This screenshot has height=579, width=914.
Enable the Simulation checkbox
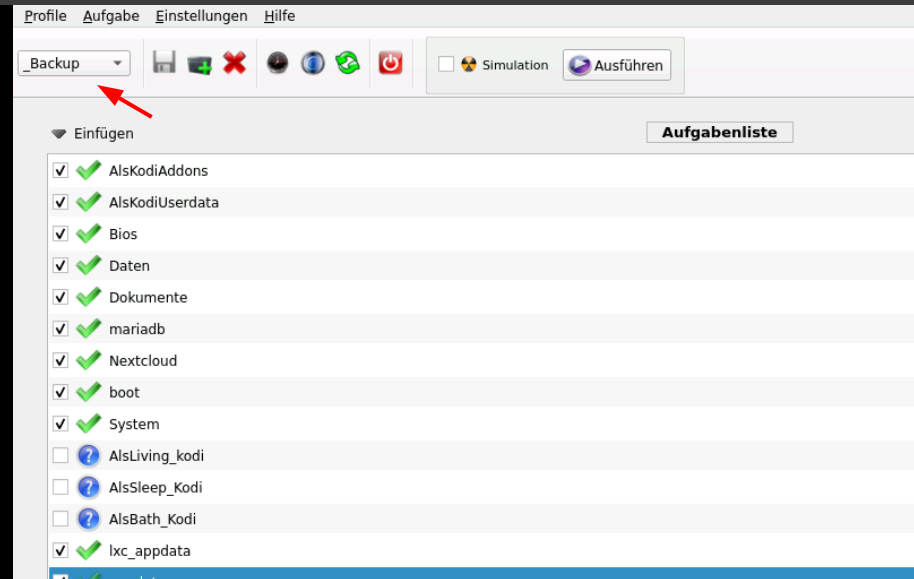(x=446, y=64)
